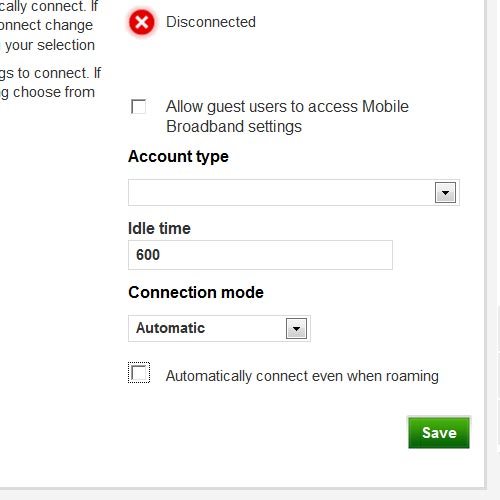
Task: Click the 'your selection' help text
Action: coord(50,45)
